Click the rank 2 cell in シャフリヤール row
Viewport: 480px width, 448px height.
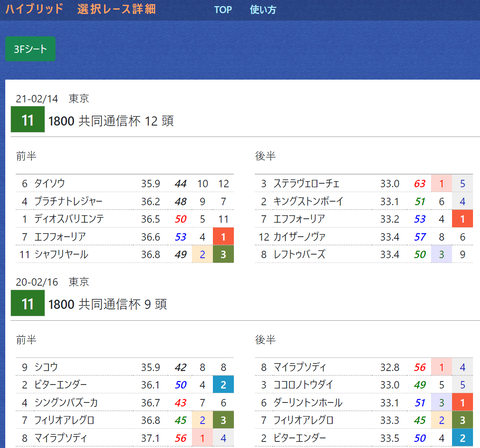(x=202, y=254)
